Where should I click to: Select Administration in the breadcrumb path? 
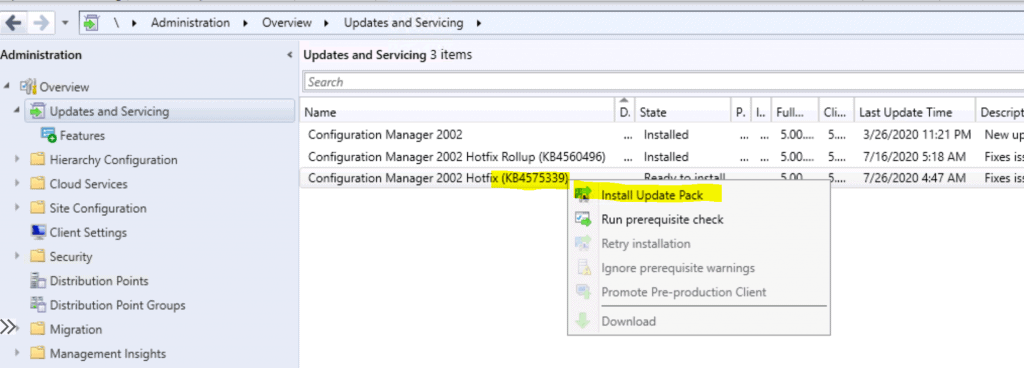190,23
